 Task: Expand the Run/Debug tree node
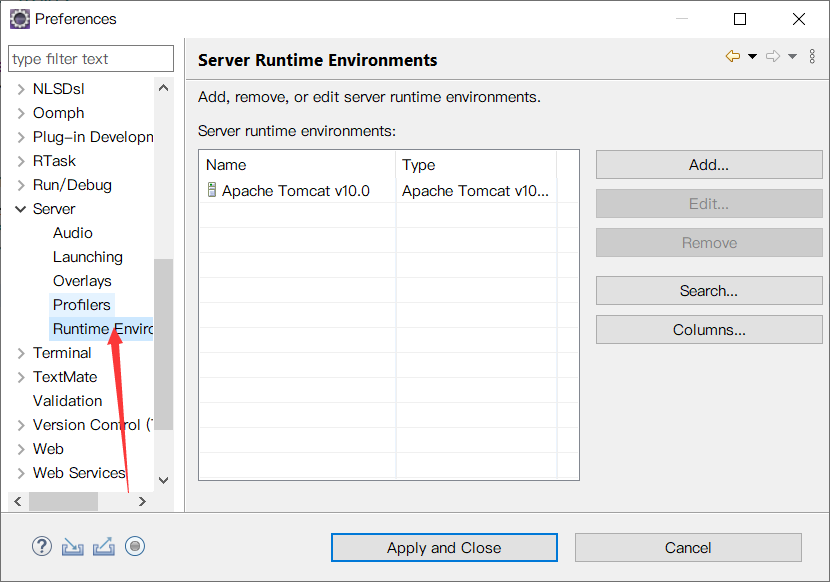pyautogui.click(x=21, y=185)
